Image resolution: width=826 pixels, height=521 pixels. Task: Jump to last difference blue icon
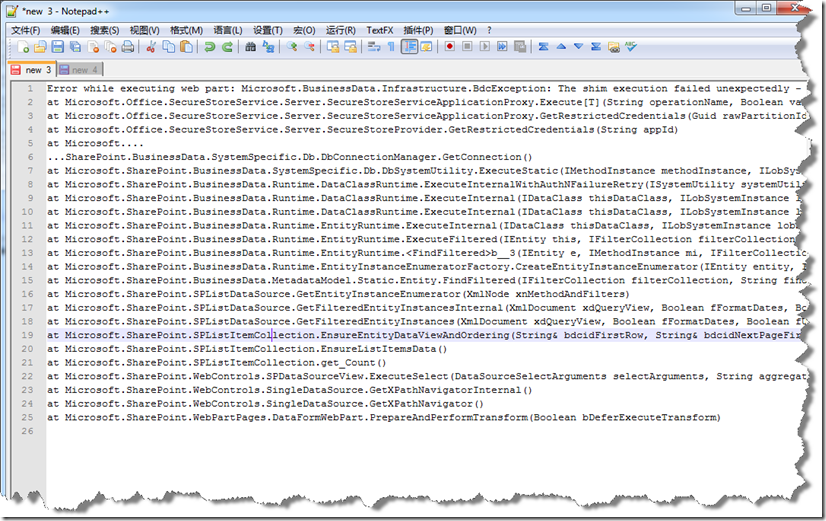[x=596, y=47]
